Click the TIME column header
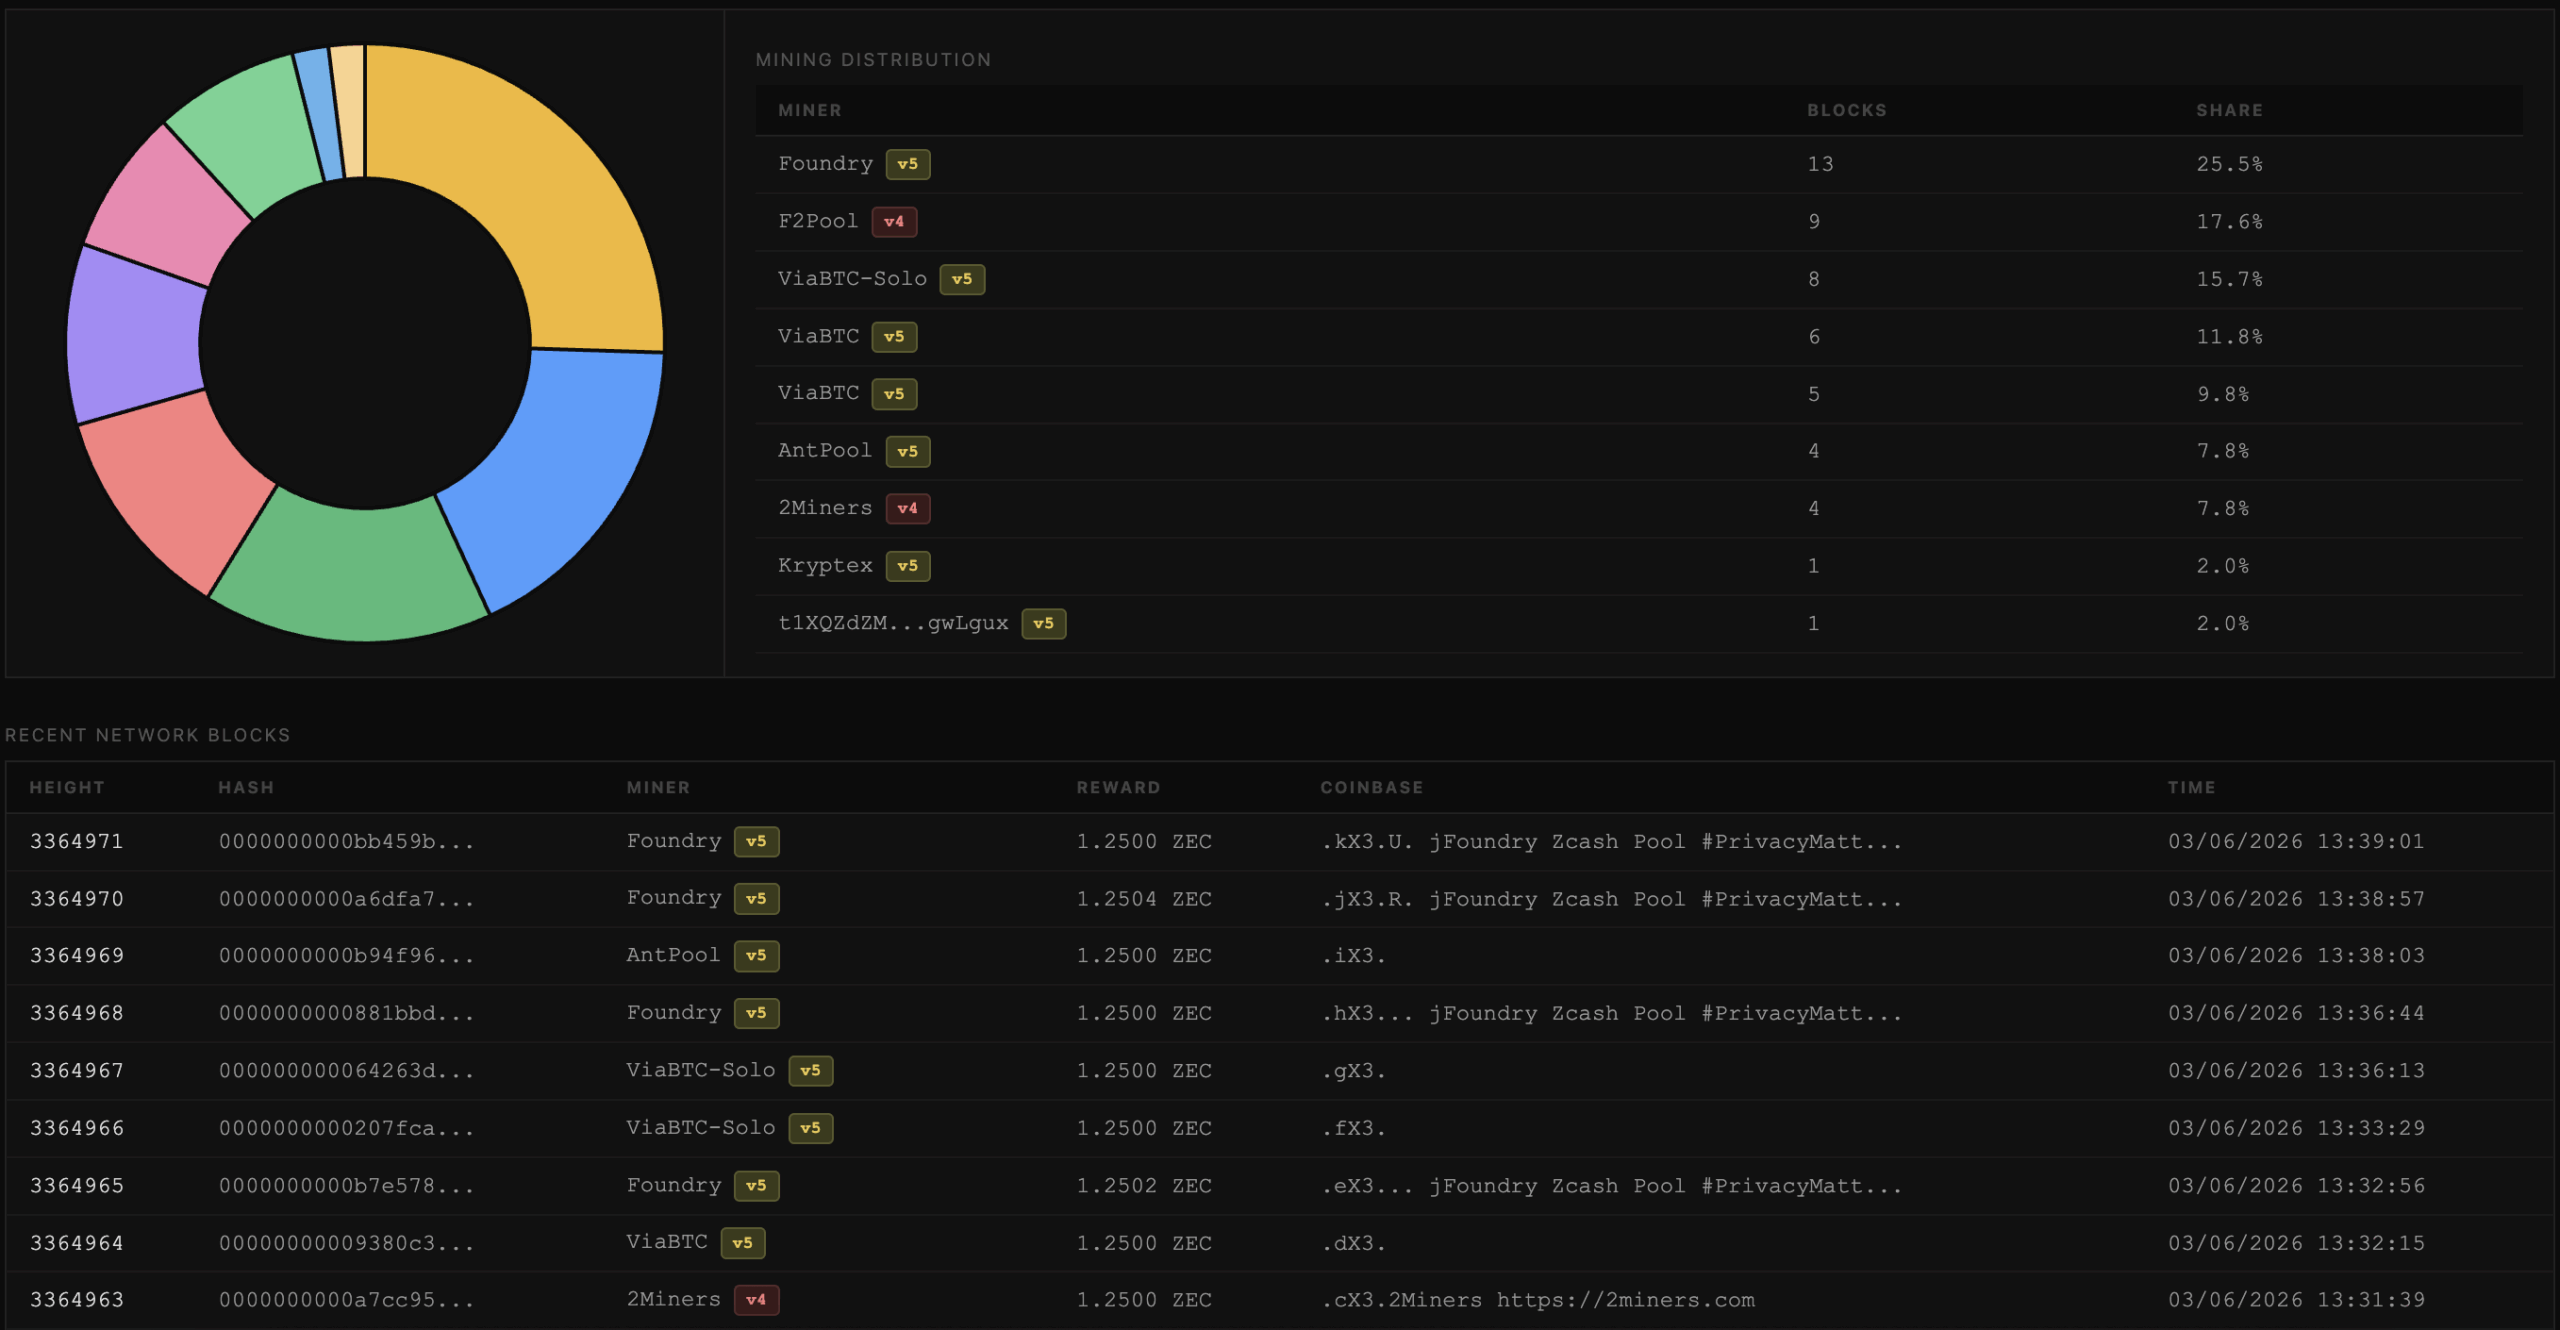Screen dimensions: 2560x1330 coord(2191,788)
